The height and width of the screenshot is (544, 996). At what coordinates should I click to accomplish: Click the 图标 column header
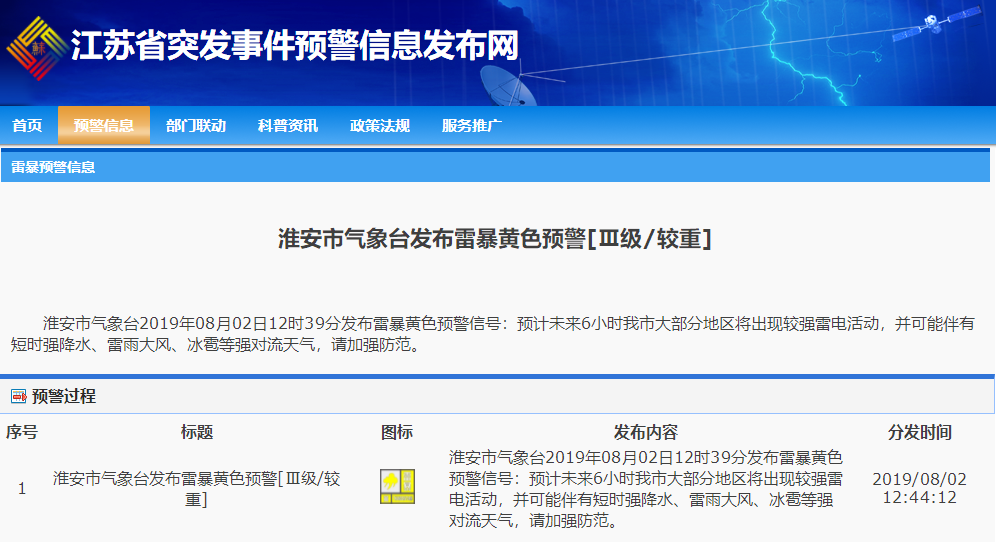pyautogui.click(x=397, y=433)
